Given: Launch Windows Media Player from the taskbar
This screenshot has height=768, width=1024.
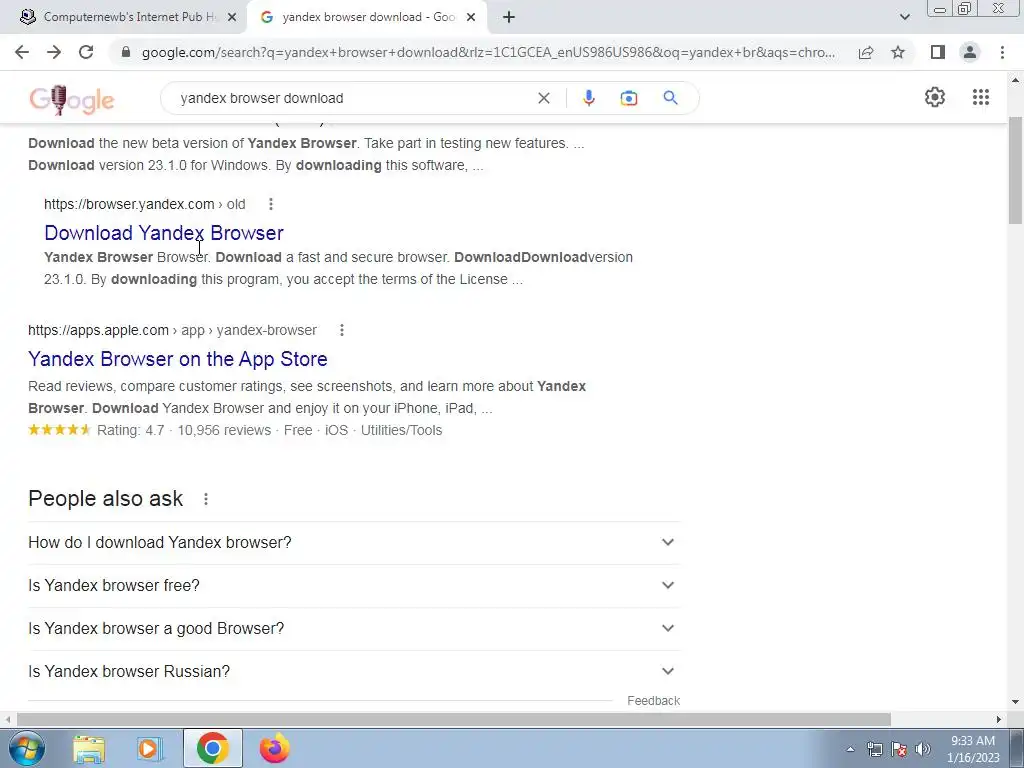Looking at the screenshot, I should coord(150,749).
